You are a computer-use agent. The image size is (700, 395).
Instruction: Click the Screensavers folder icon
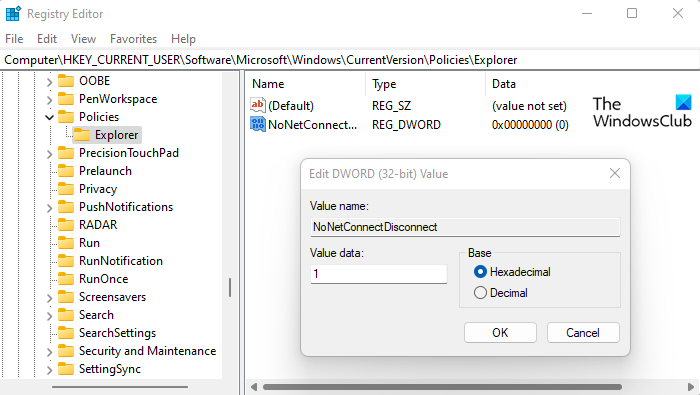coord(66,297)
